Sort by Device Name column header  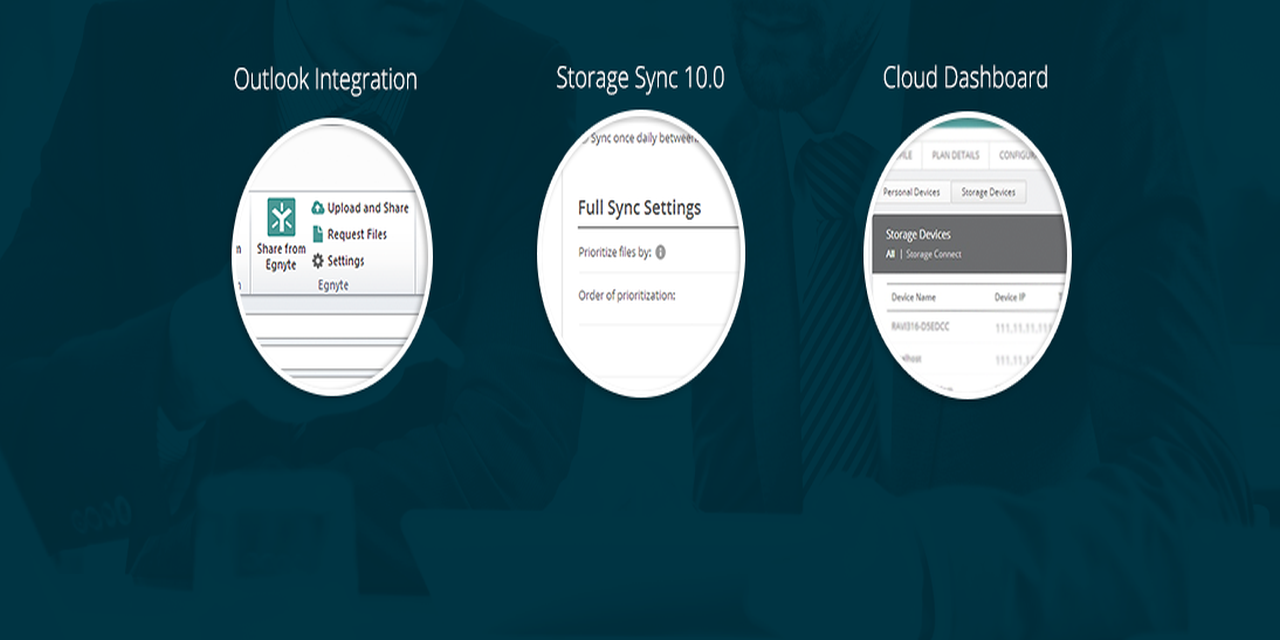913,297
